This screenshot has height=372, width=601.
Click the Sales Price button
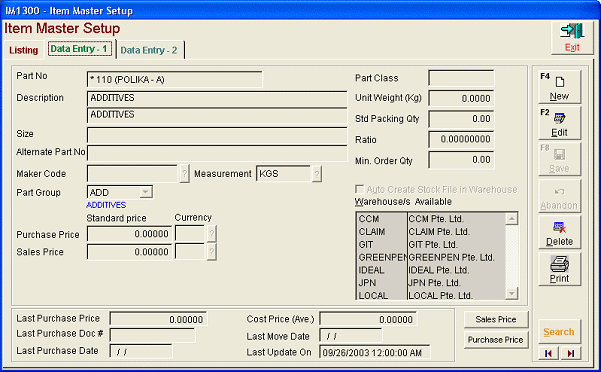coord(496,320)
